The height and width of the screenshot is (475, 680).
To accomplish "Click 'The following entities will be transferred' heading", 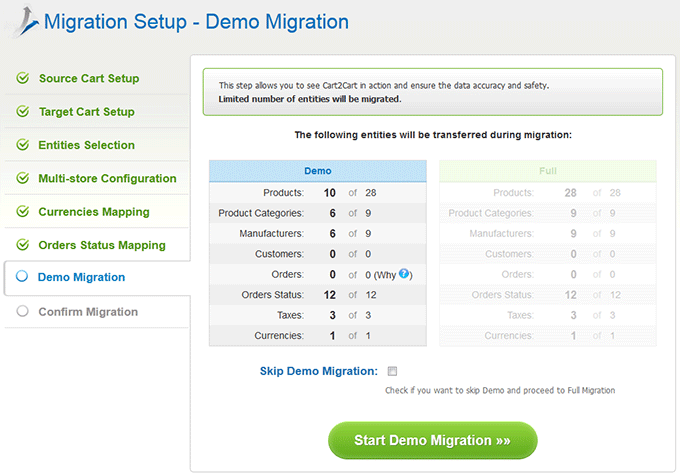I will [x=433, y=135].
